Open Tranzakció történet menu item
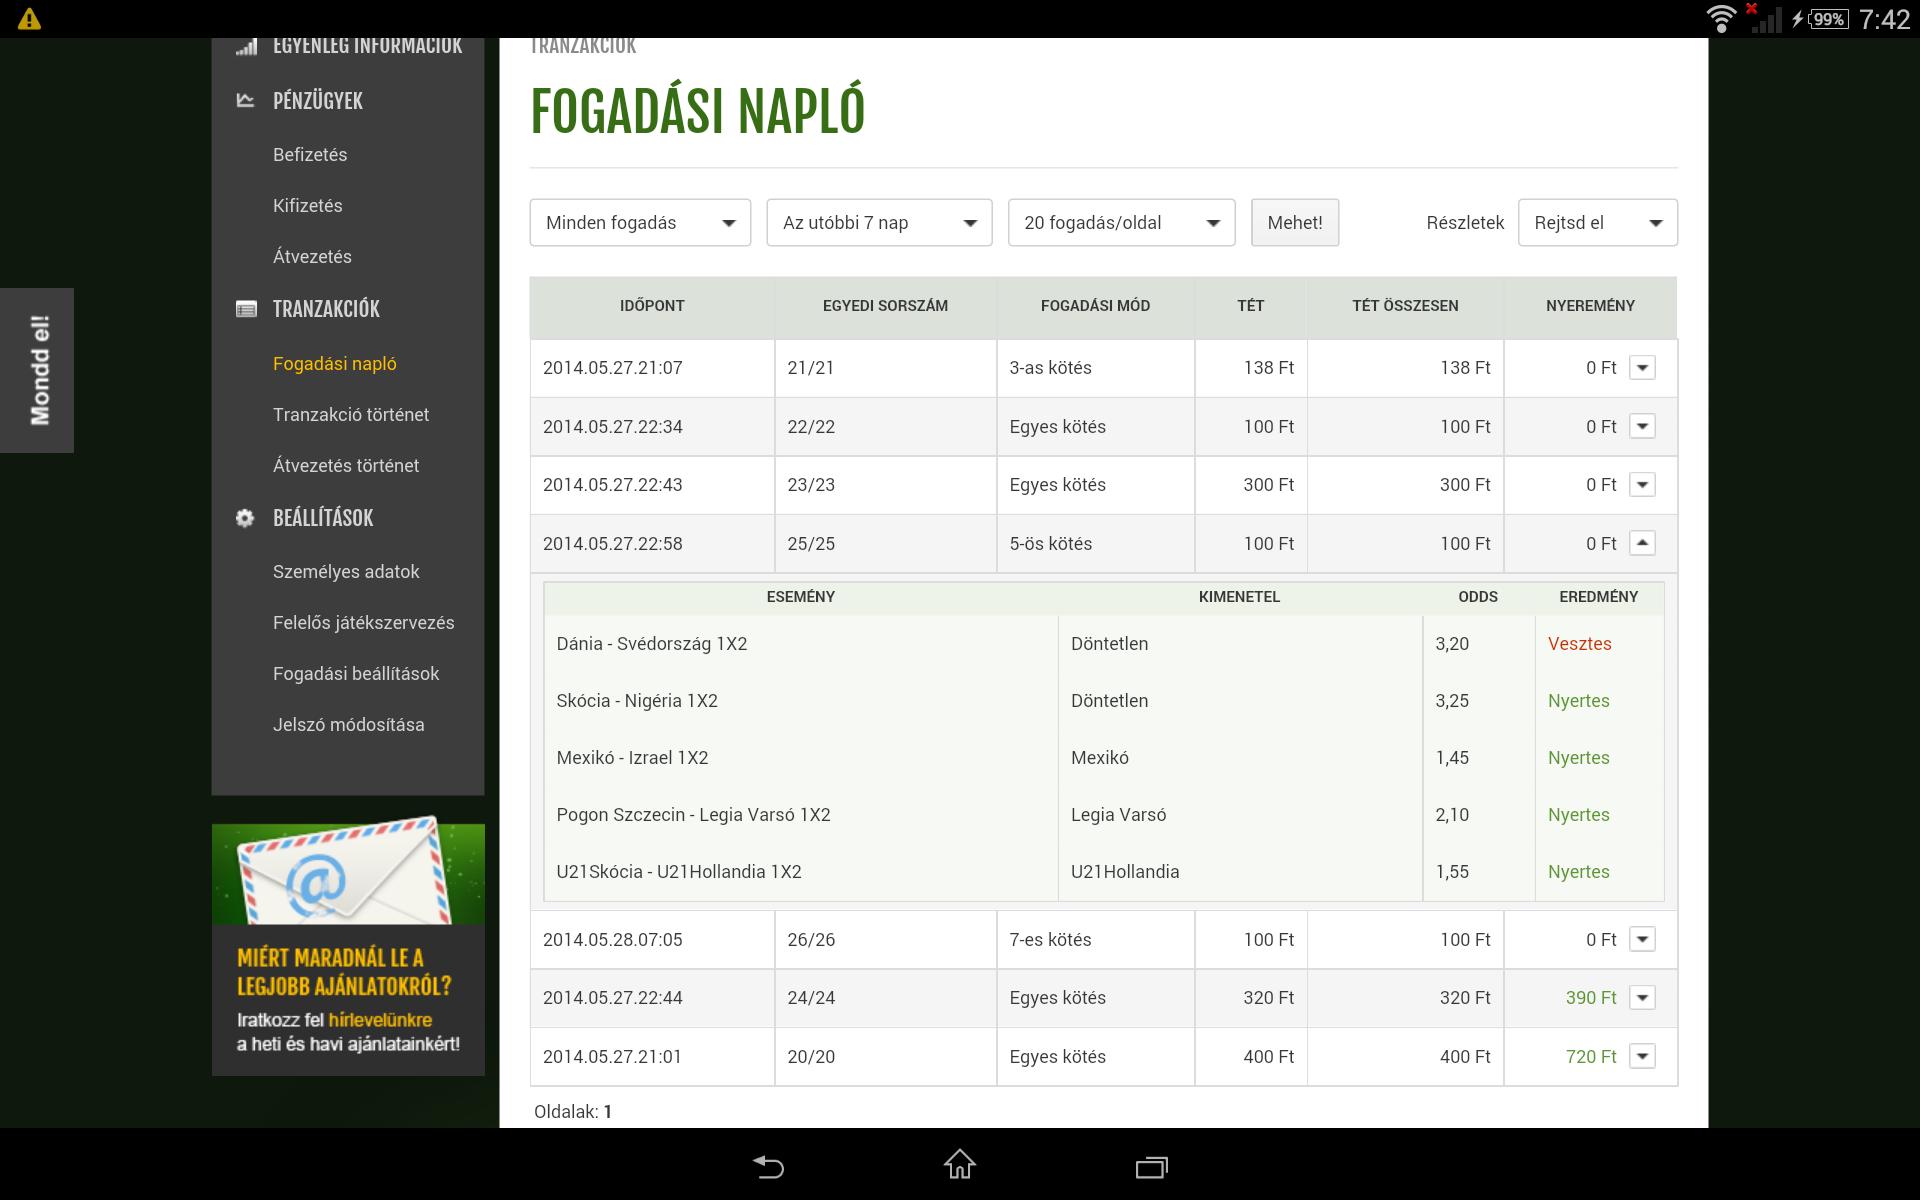Screen dimensions: 1920x1200 [350, 414]
